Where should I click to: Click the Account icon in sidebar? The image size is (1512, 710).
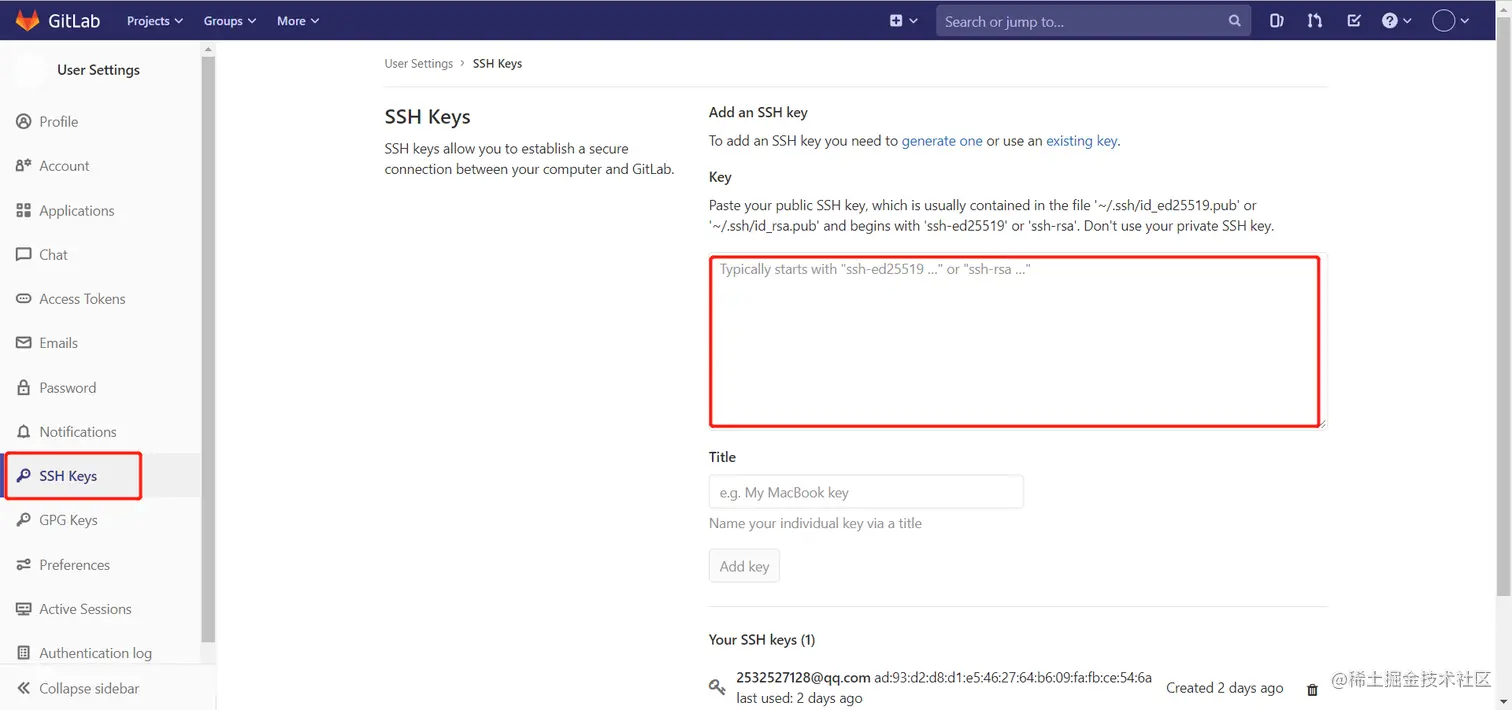pyautogui.click(x=24, y=166)
